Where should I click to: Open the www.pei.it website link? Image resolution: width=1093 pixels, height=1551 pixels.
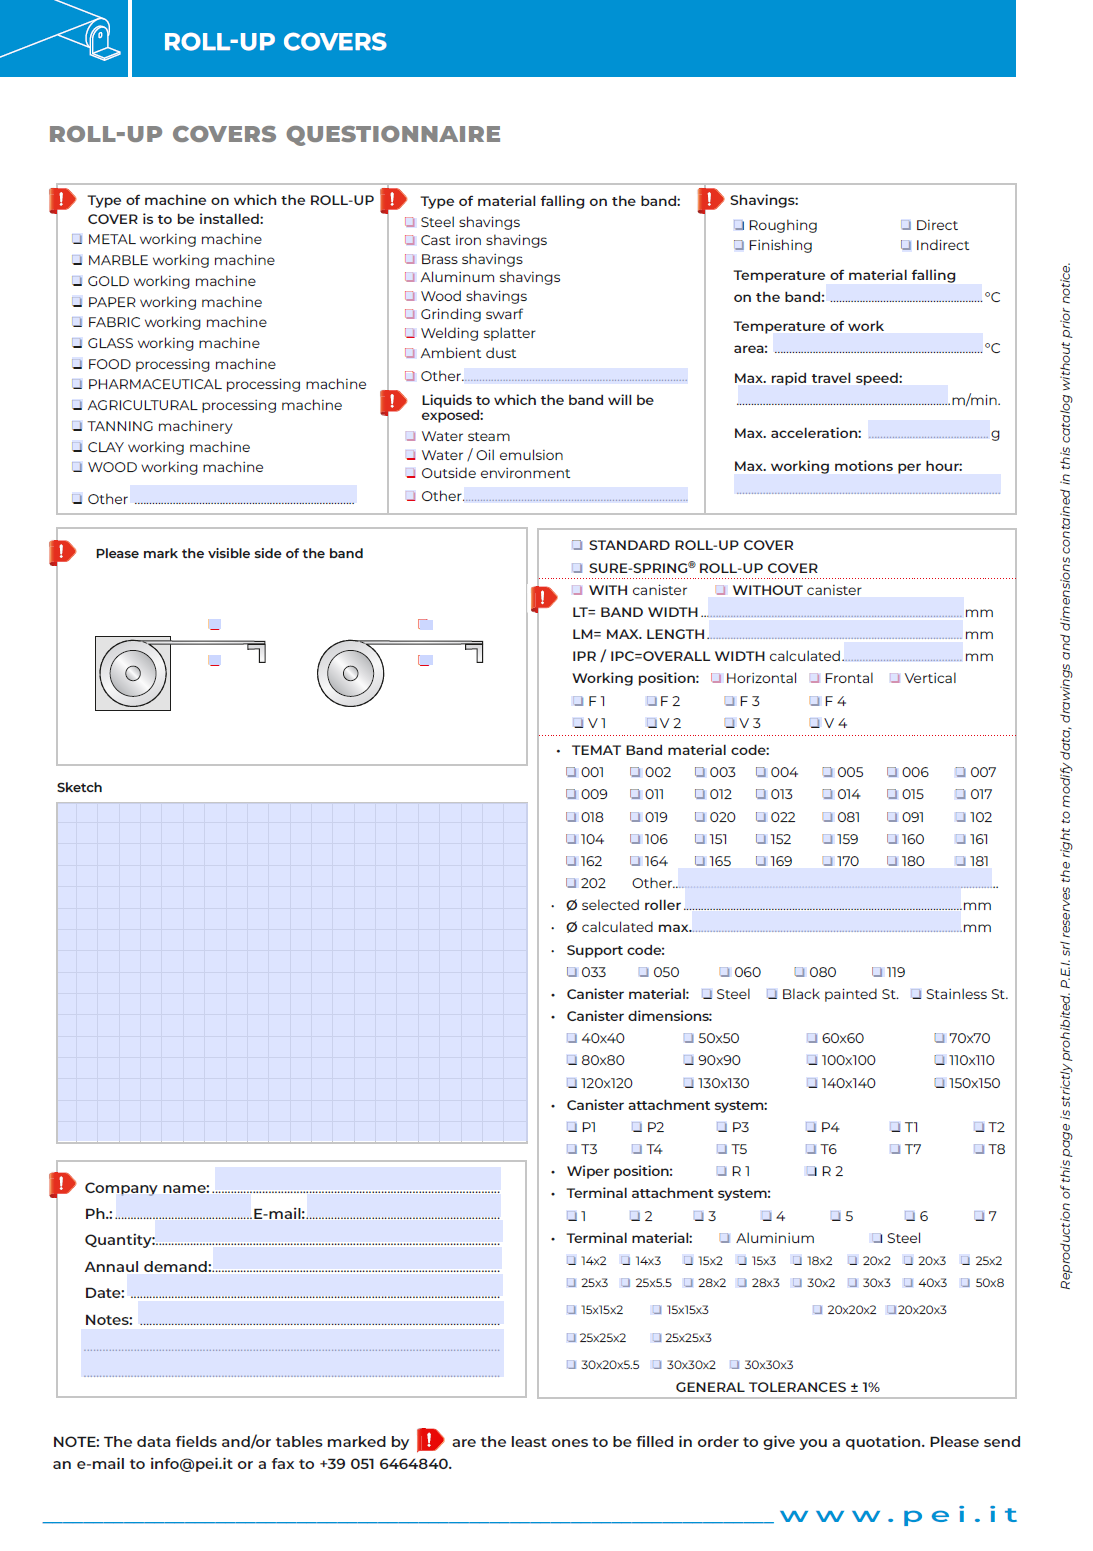[x=898, y=1514]
